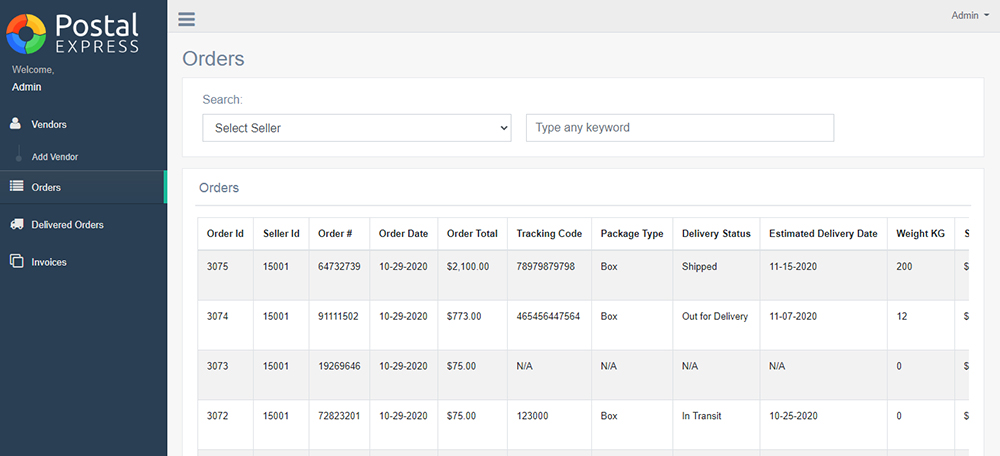Image resolution: width=1000 pixels, height=456 pixels.
Task: Click estimated delivery date 10-25-2020
Action: (x=793, y=416)
